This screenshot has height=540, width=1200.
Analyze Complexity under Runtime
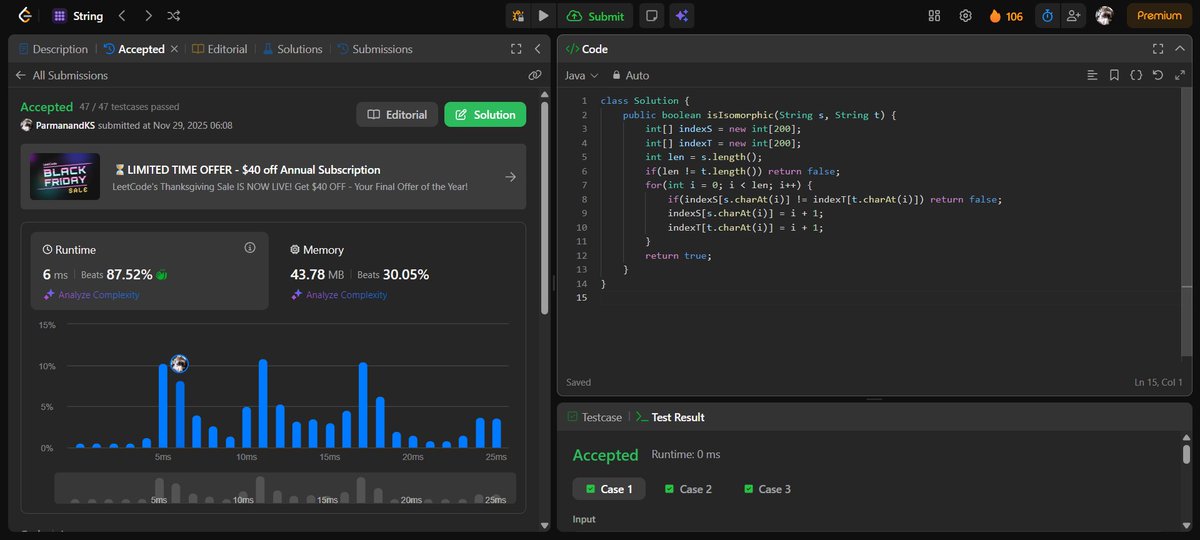tap(91, 295)
